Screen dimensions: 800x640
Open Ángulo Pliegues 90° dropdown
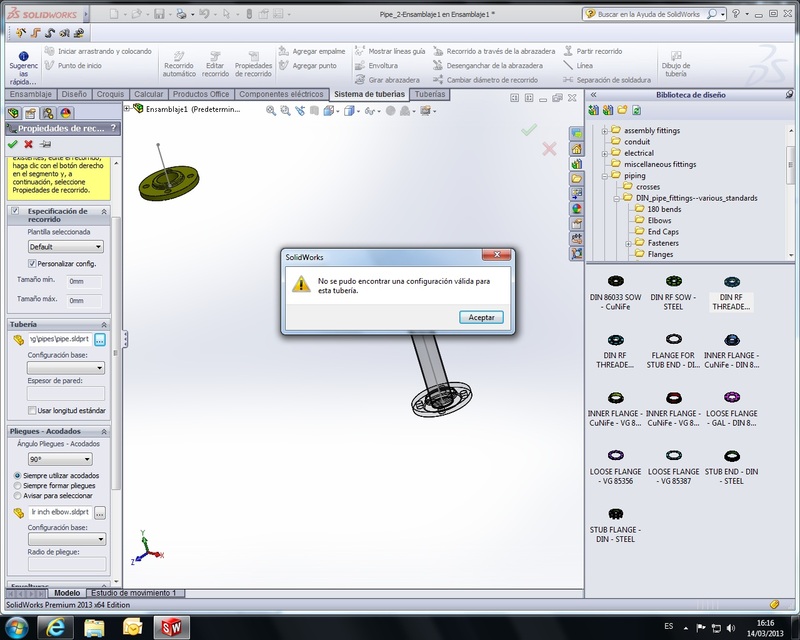click(x=60, y=459)
